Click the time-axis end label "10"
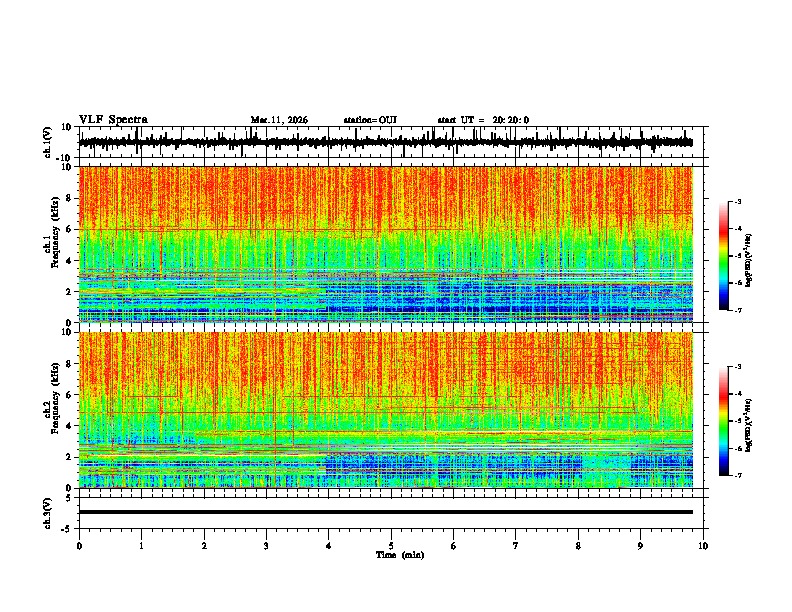 point(703,546)
